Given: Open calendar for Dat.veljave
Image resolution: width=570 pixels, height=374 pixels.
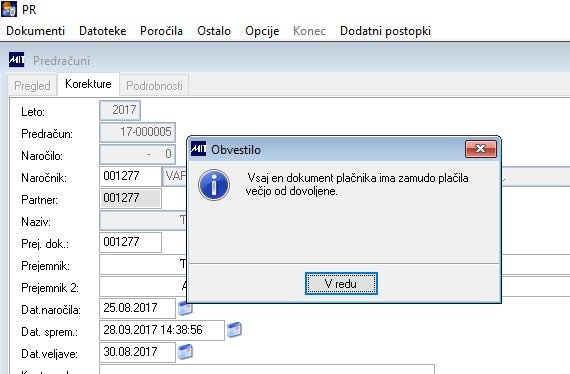Looking at the screenshot, I should (x=185, y=352).
